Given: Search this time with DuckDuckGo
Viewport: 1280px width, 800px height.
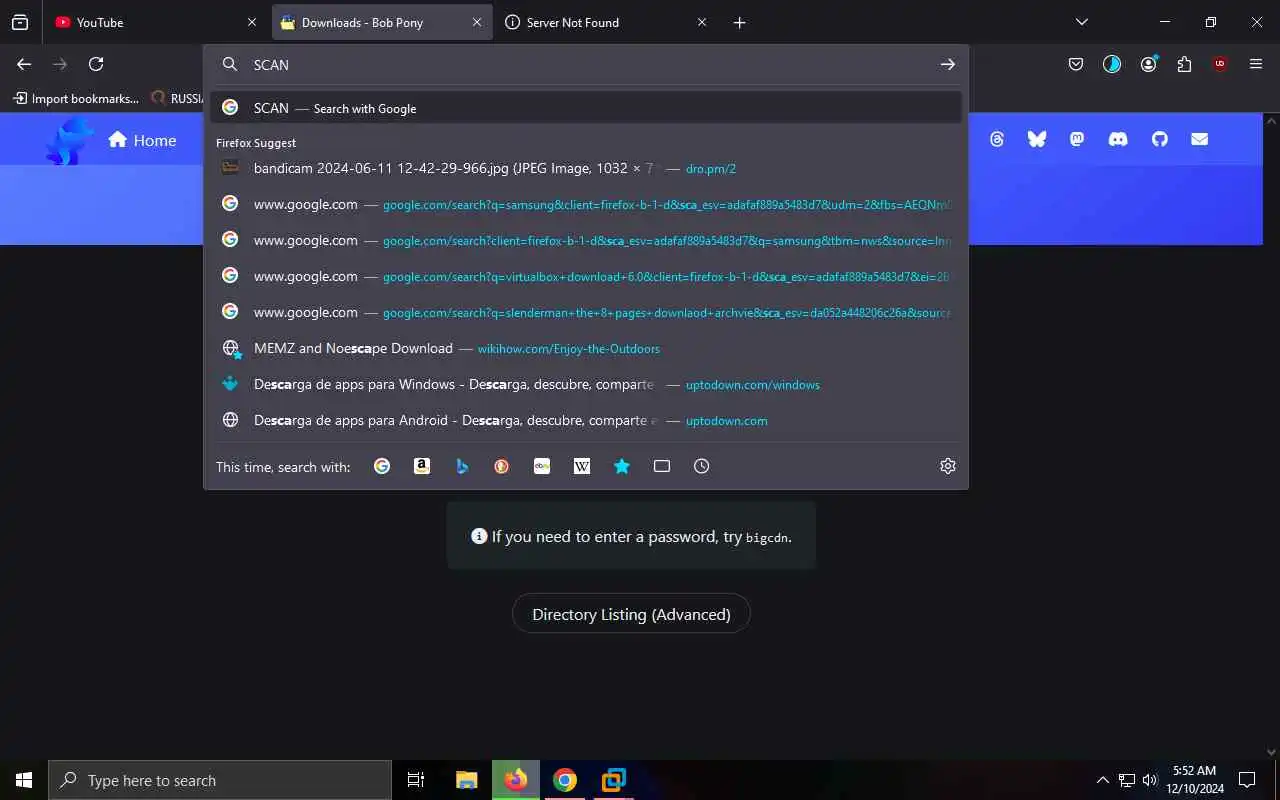Looking at the screenshot, I should point(502,466).
